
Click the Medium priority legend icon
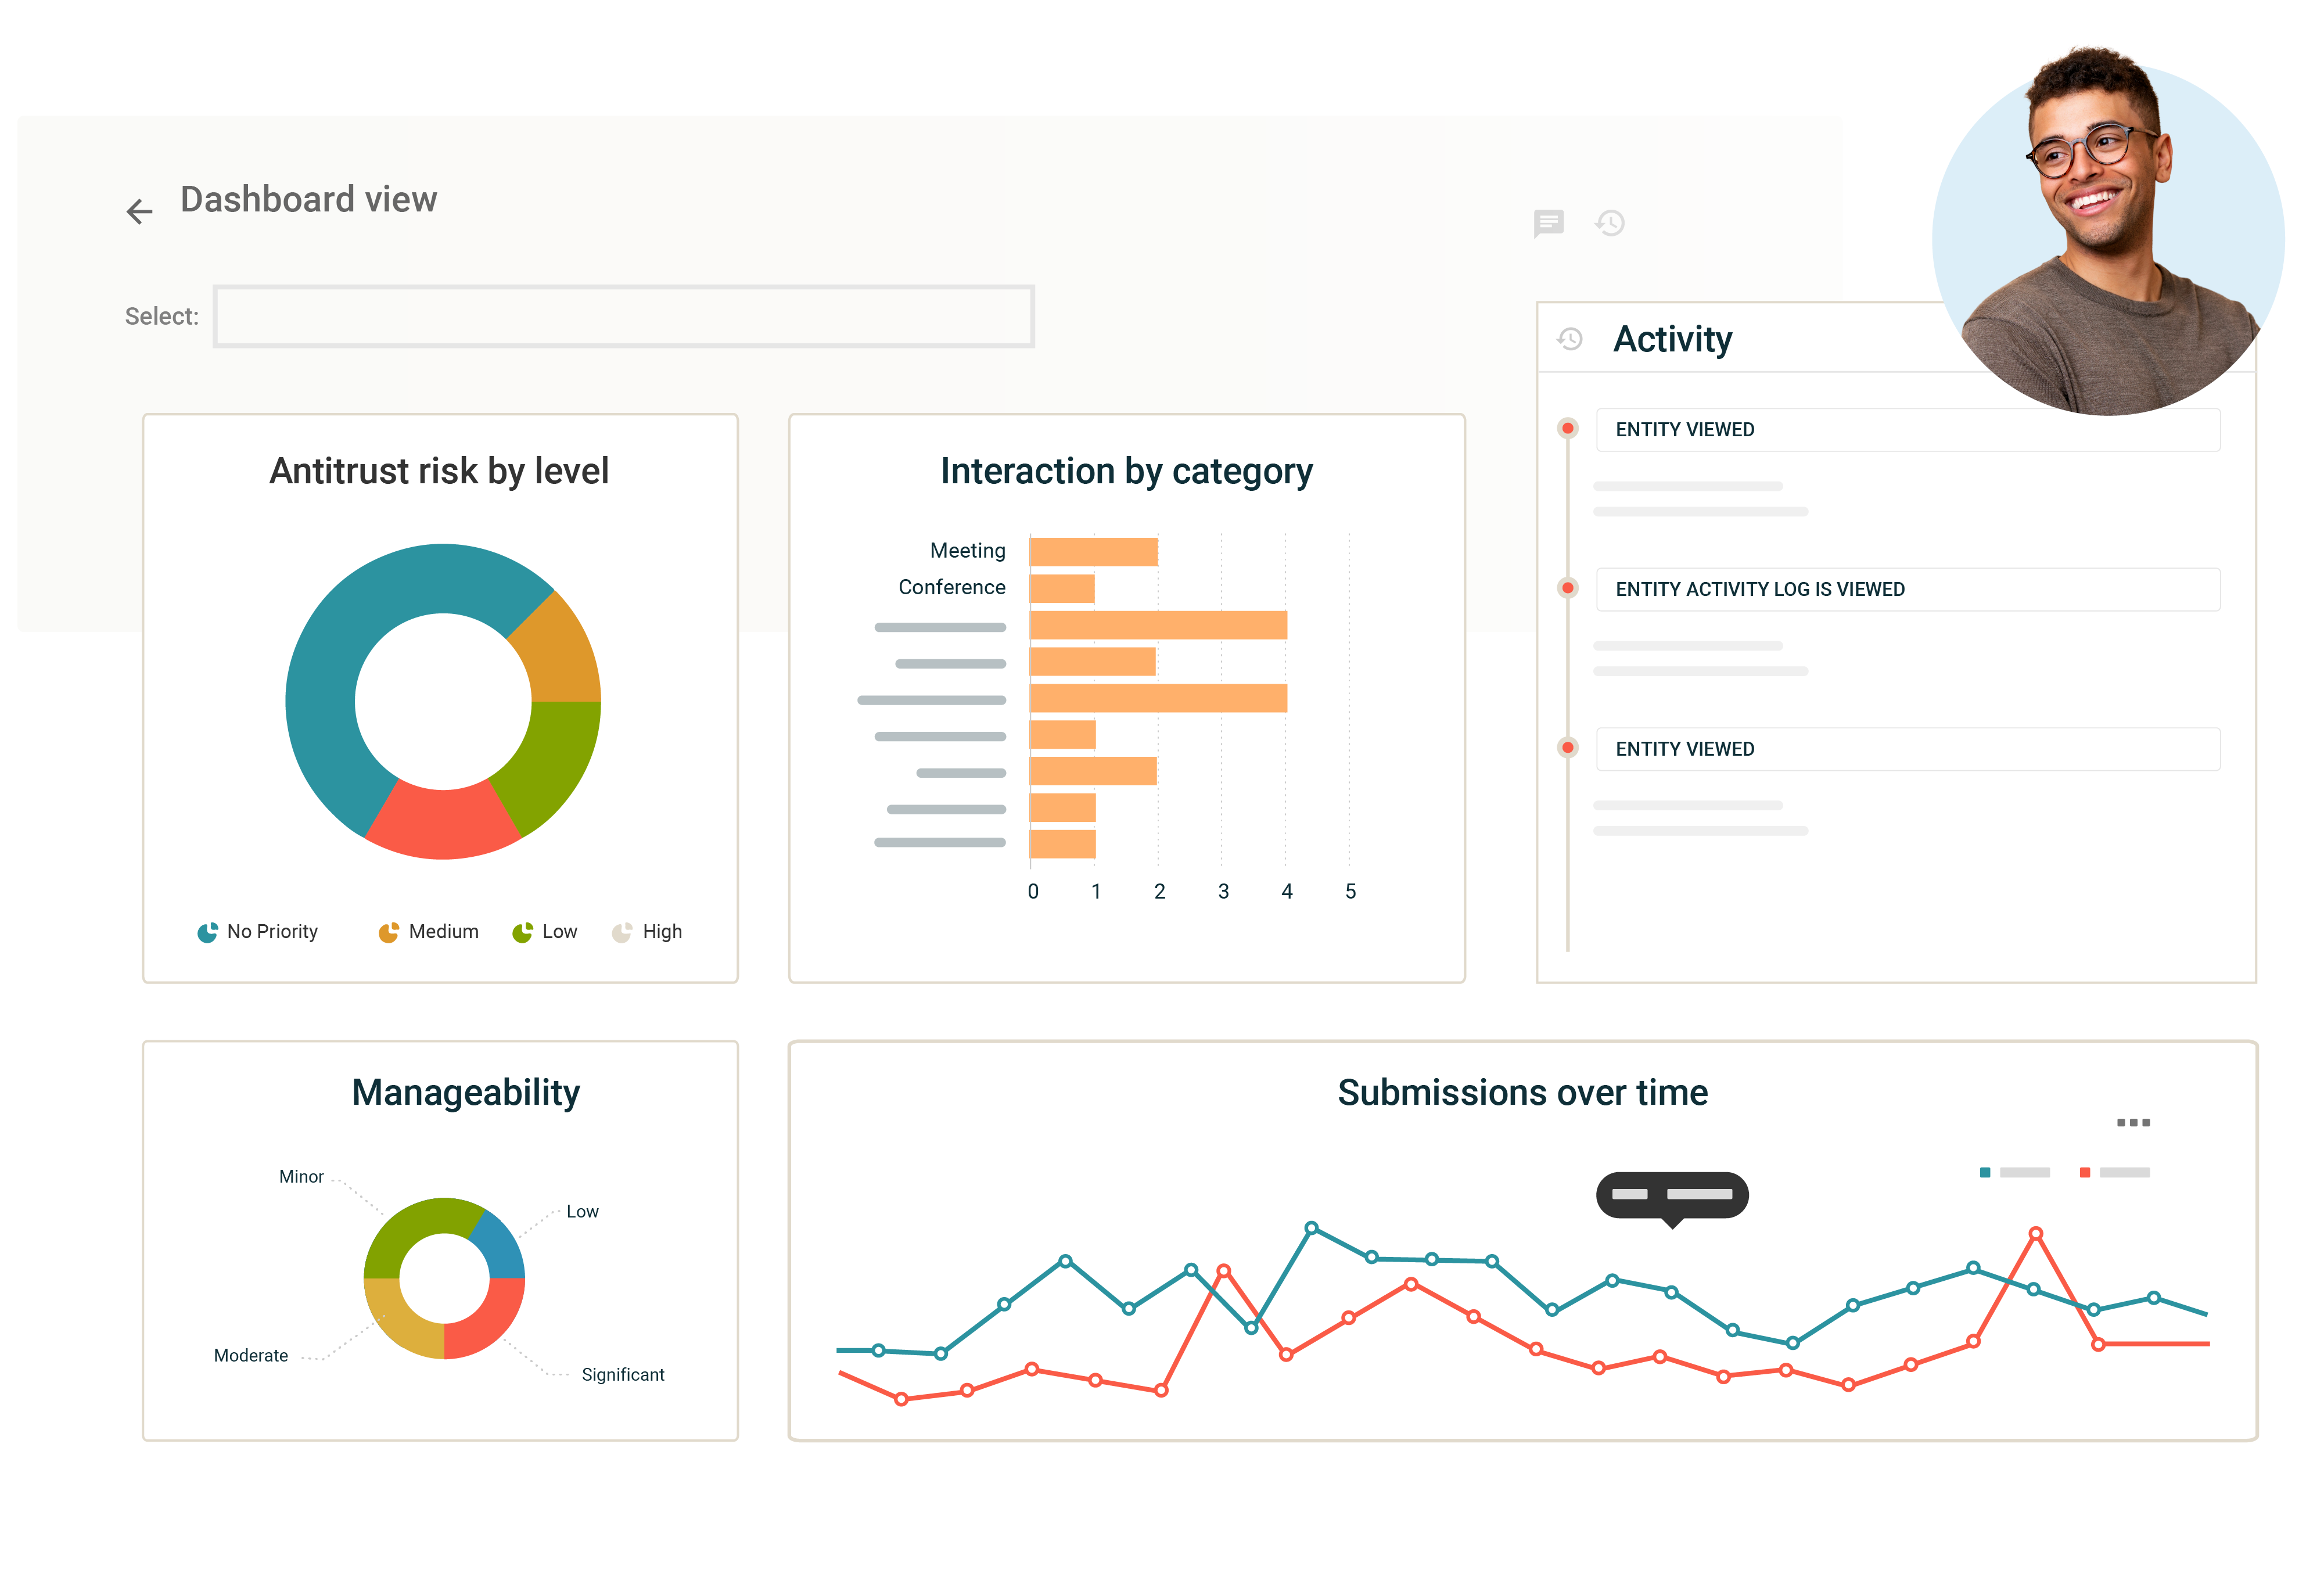point(383,931)
